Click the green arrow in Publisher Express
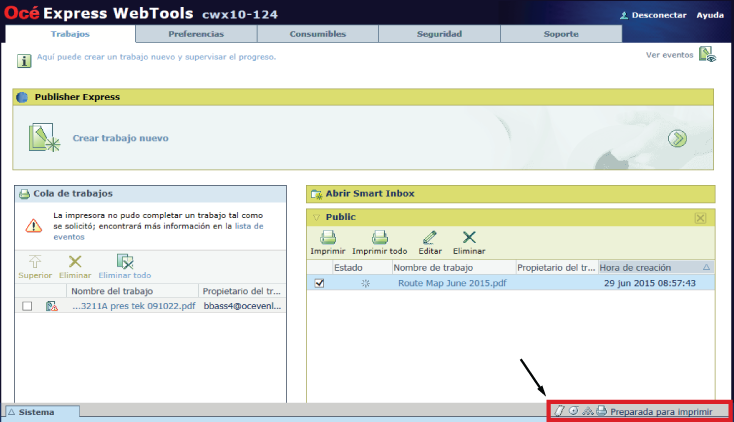Viewport: 734px width, 422px height. click(x=677, y=139)
